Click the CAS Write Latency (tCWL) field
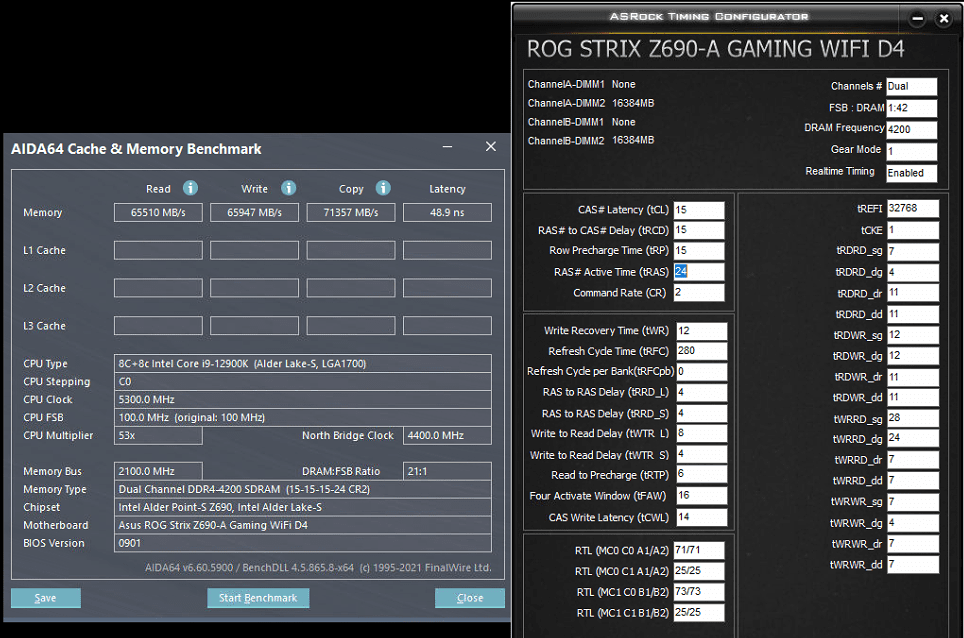Image resolution: width=964 pixels, height=638 pixels. click(701, 518)
